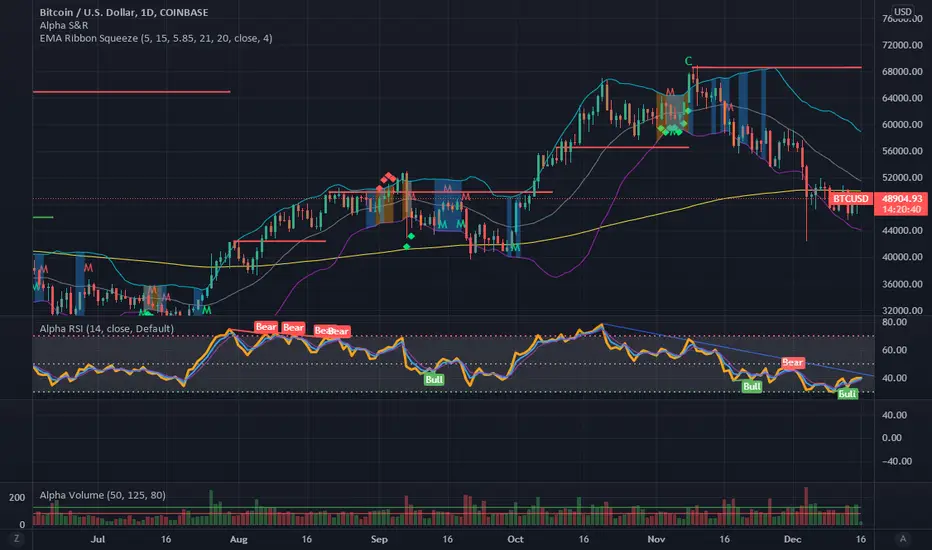932x550 pixels.
Task: Click the Dec date label on time axis
Action: tap(792, 539)
